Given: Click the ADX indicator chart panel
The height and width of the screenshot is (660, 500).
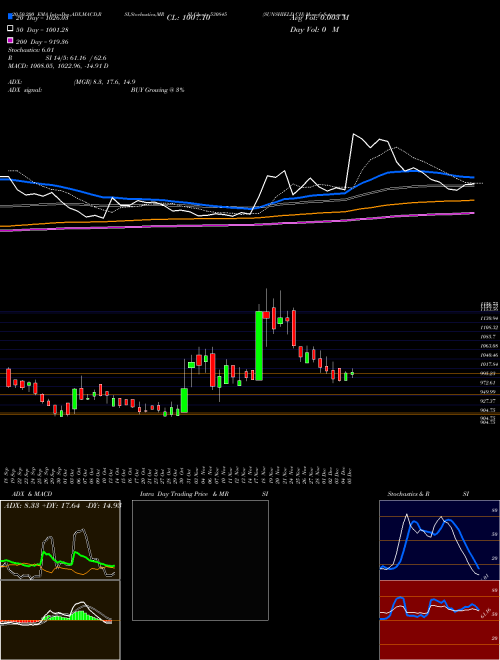Looking at the screenshot, I should [x=60, y=540].
